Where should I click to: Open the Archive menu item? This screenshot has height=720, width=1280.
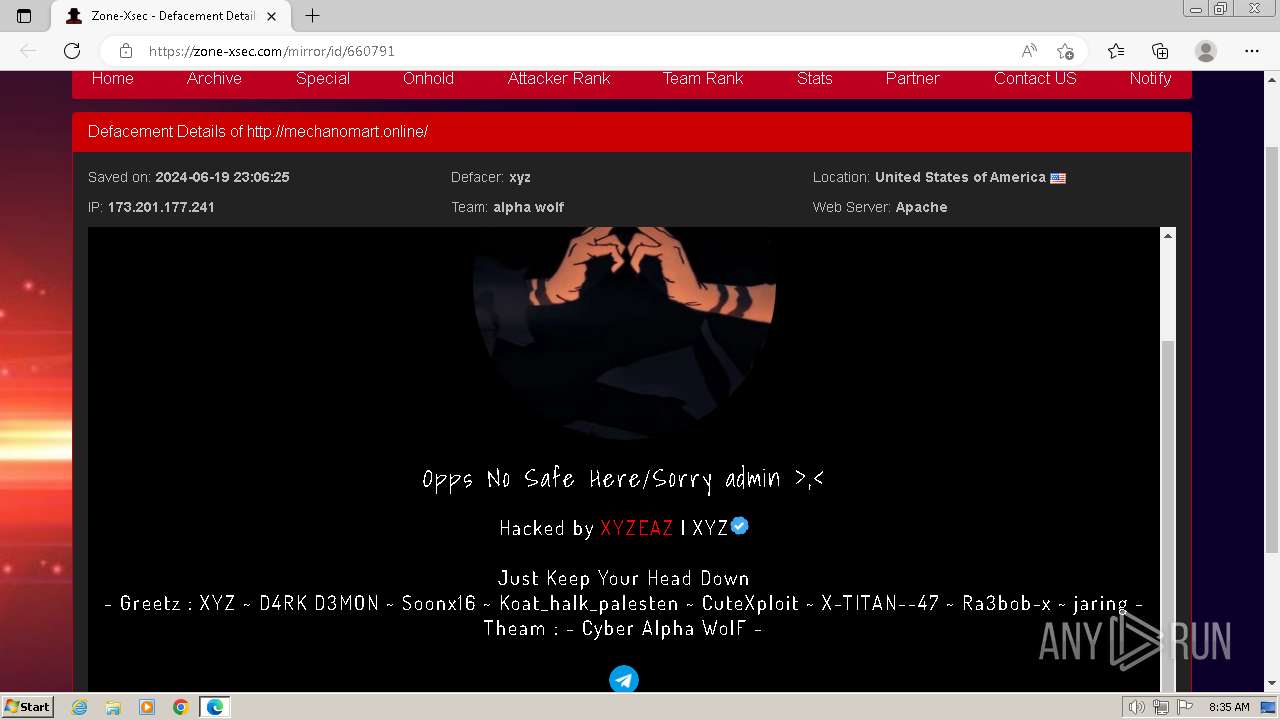click(214, 78)
